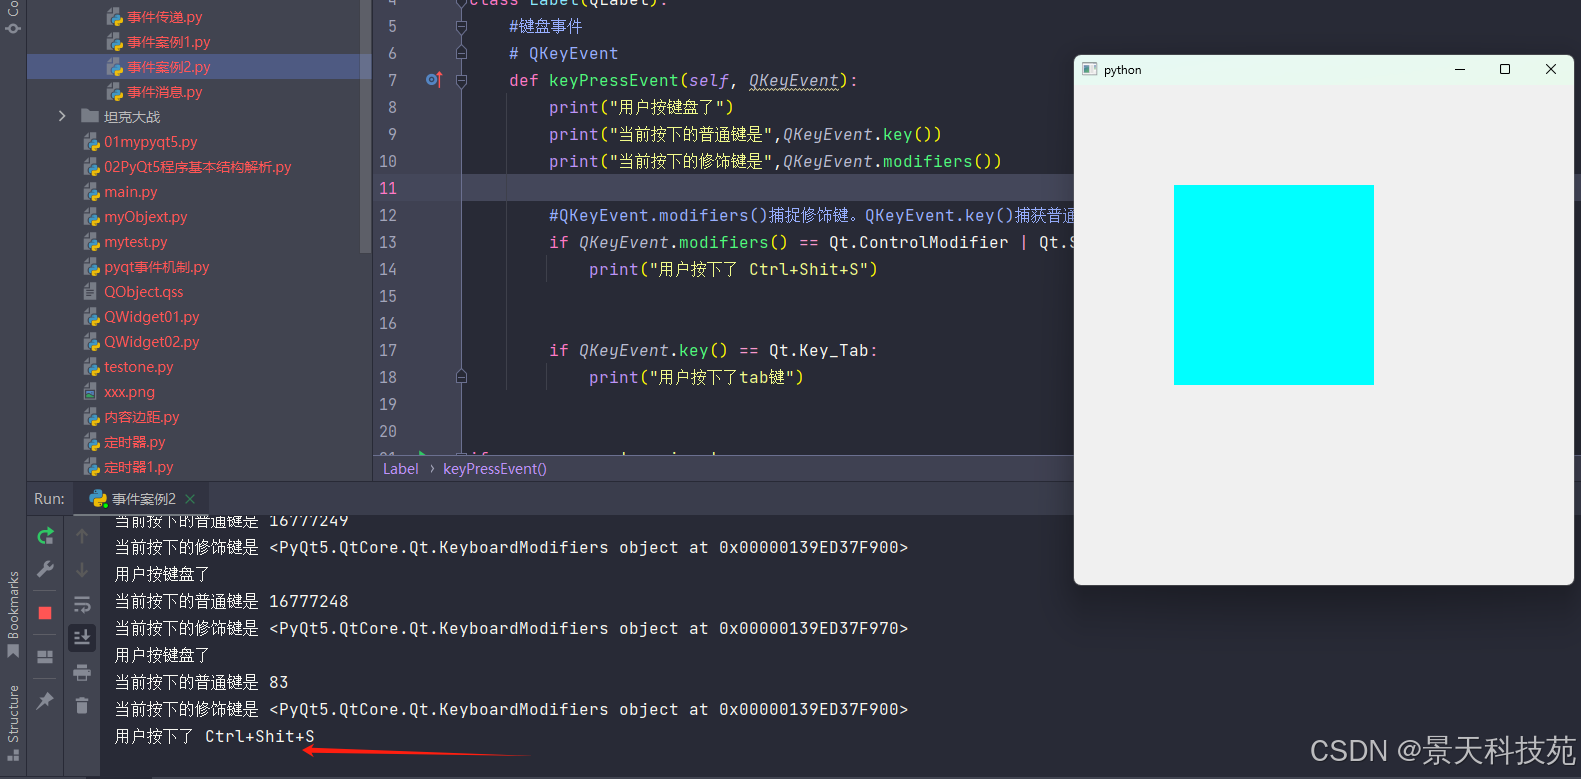Click the print icon in Run toolbar
The image size is (1581, 779).
pos(82,672)
